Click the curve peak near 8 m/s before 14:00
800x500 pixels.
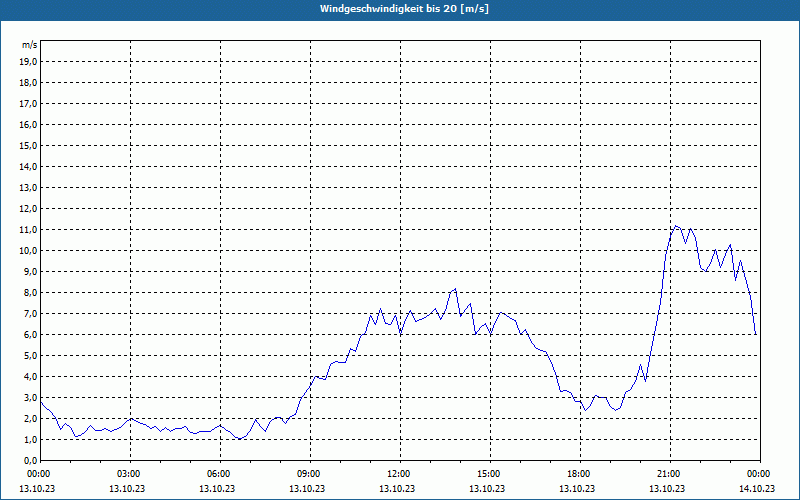point(455,289)
